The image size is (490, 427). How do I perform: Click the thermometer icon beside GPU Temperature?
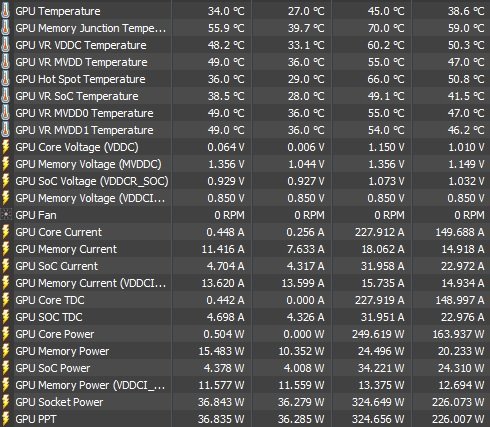5,11
